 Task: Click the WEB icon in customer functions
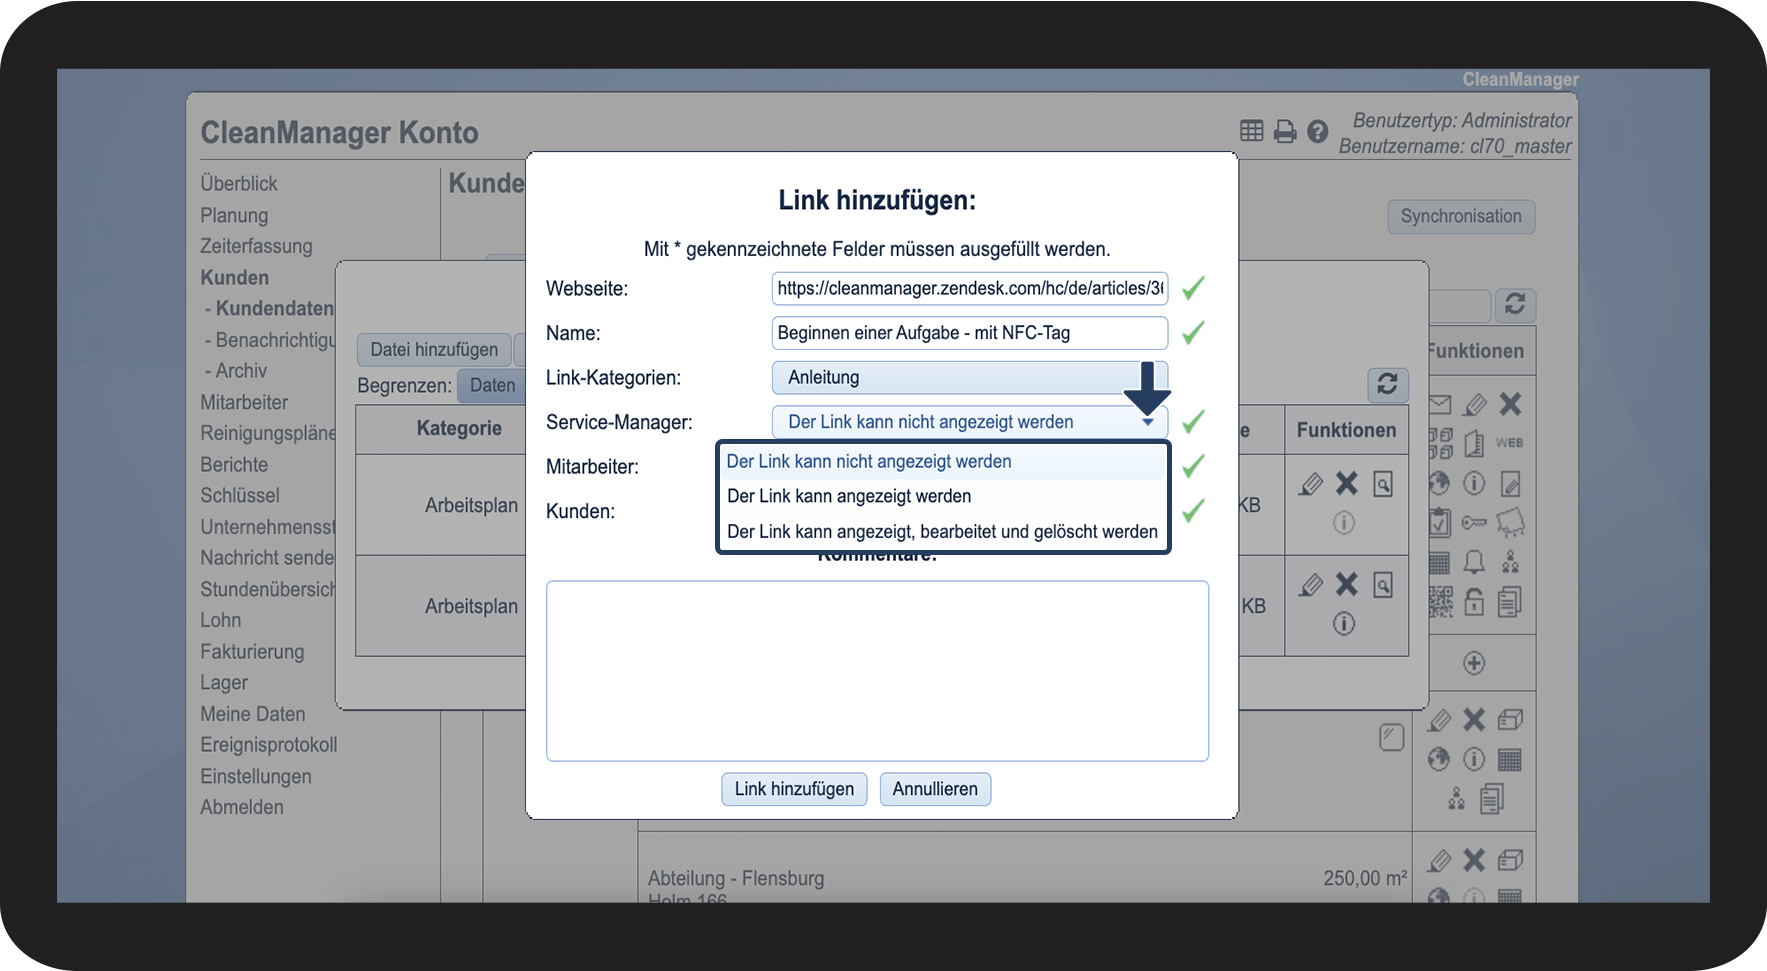coord(1510,443)
